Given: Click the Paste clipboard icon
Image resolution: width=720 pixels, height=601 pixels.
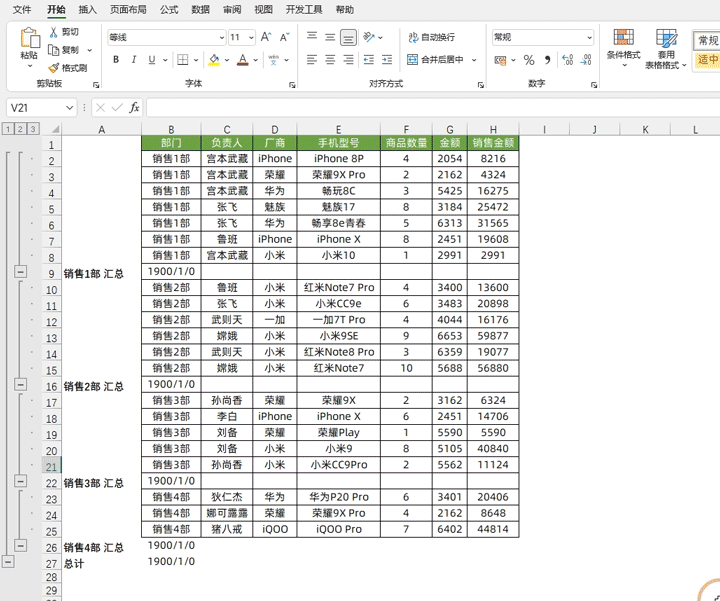Looking at the screenshot, I should pos(29,39).
